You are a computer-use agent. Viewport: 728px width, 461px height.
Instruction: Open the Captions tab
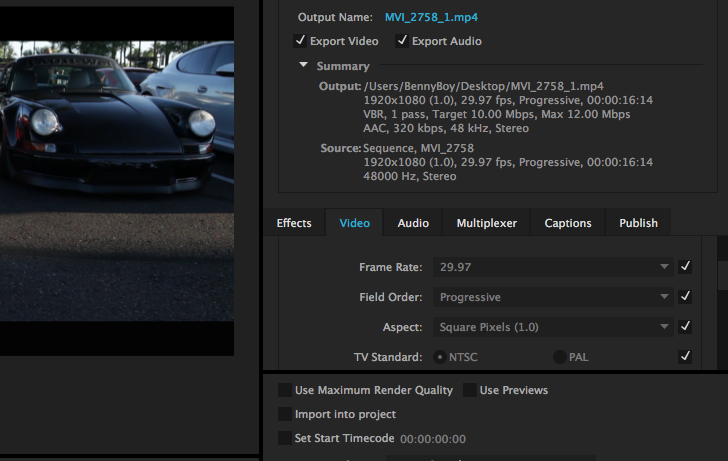click(567, 223)
